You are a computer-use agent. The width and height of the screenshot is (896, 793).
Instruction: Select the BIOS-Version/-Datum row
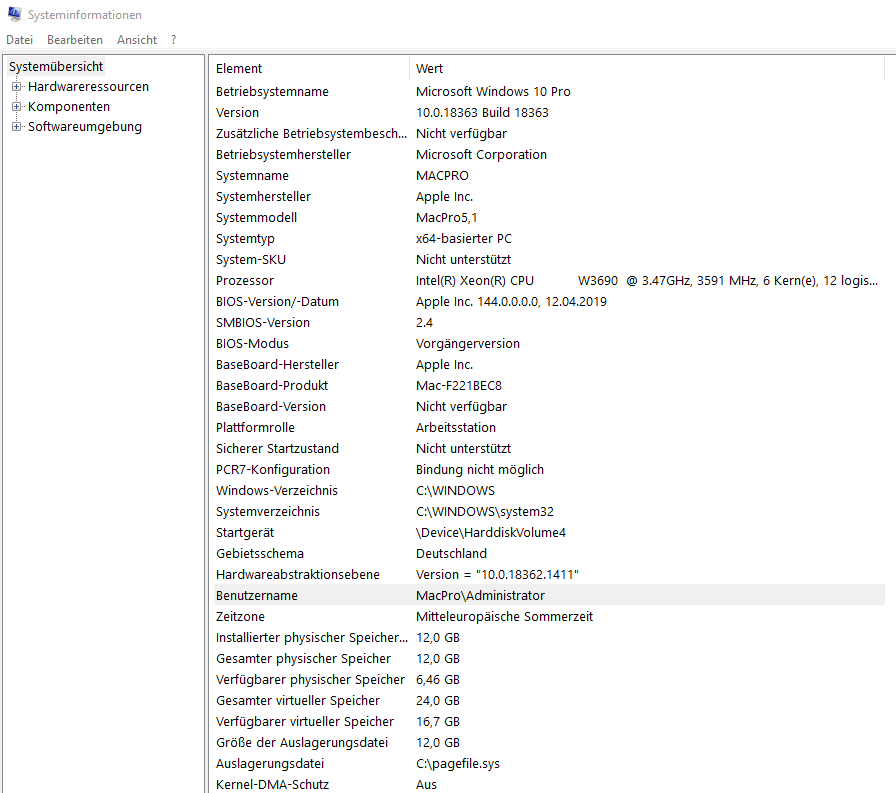(549, 302)
